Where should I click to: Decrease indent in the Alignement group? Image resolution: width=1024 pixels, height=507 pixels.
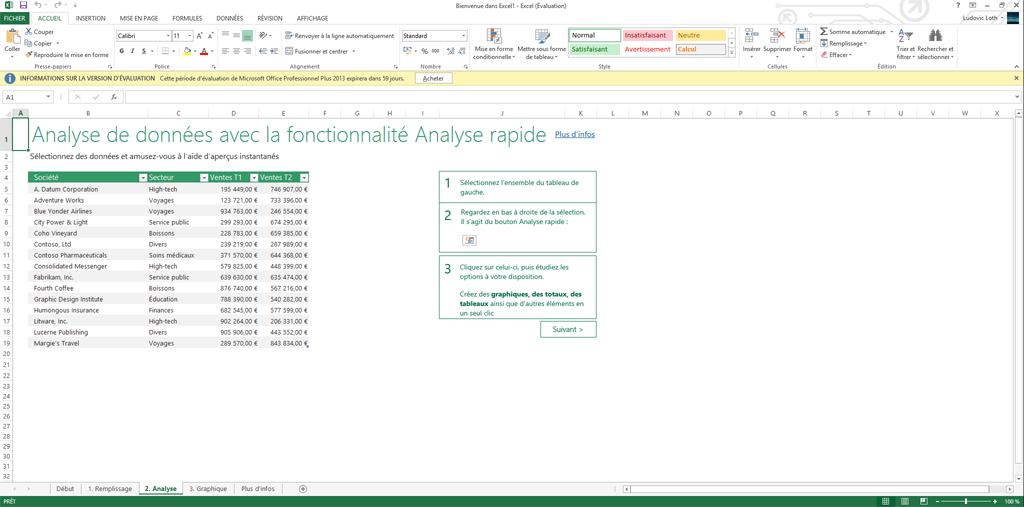[263, 51]
